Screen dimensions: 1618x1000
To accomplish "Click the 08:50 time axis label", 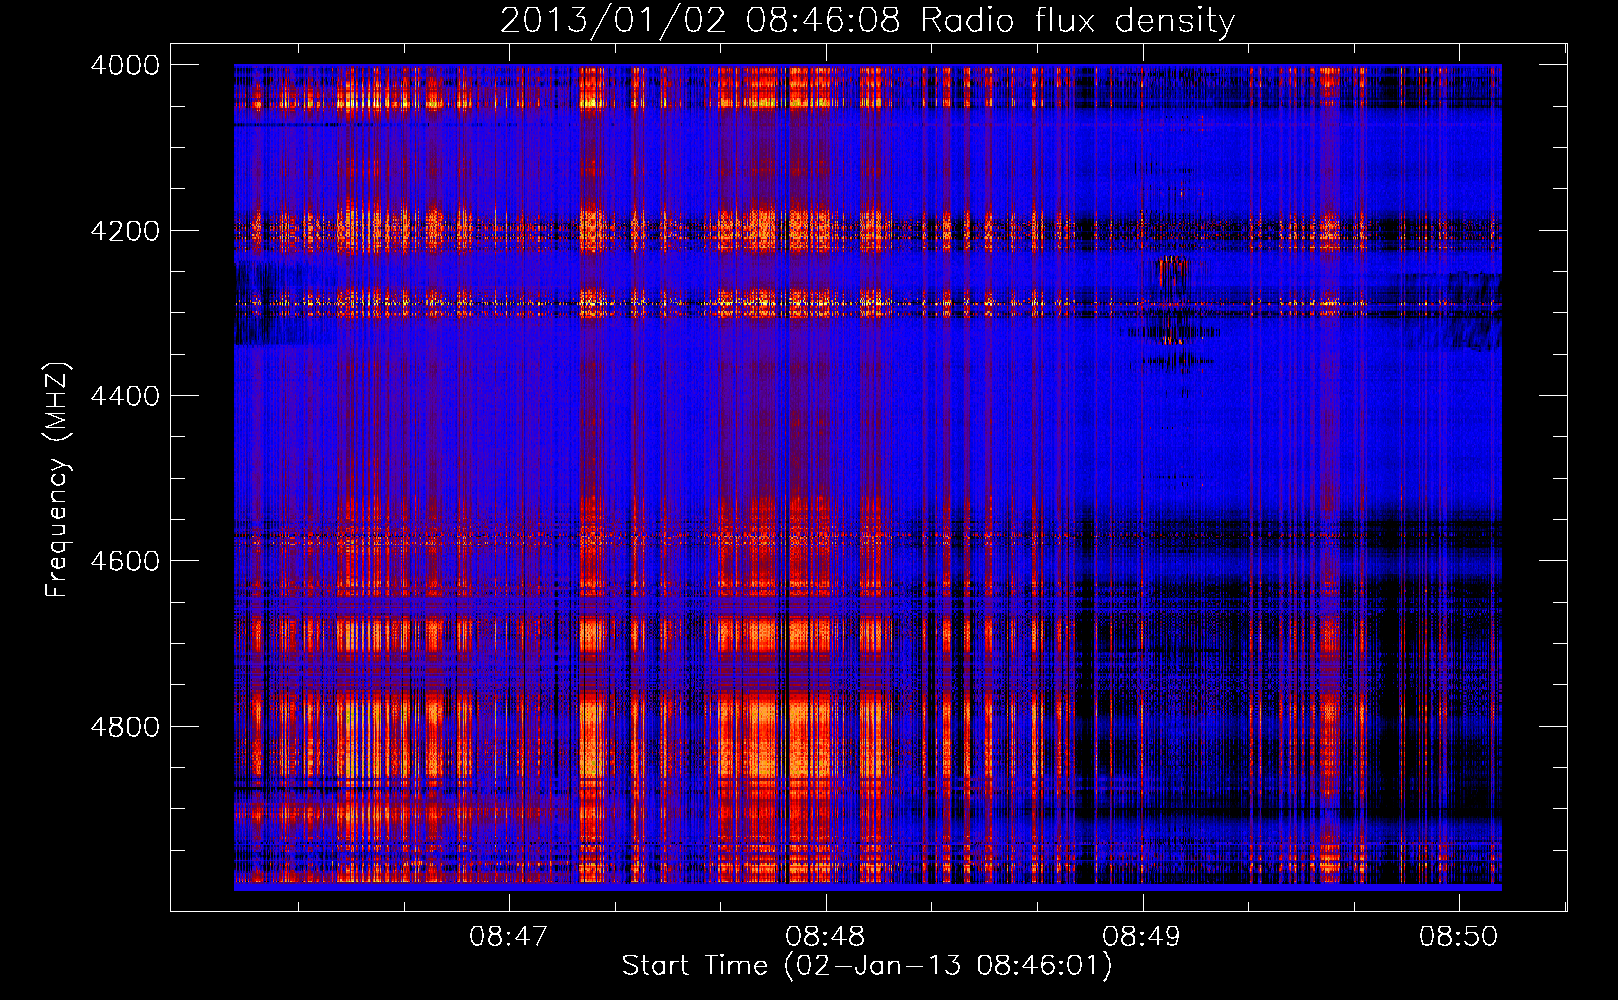I will pos(1459,936).
